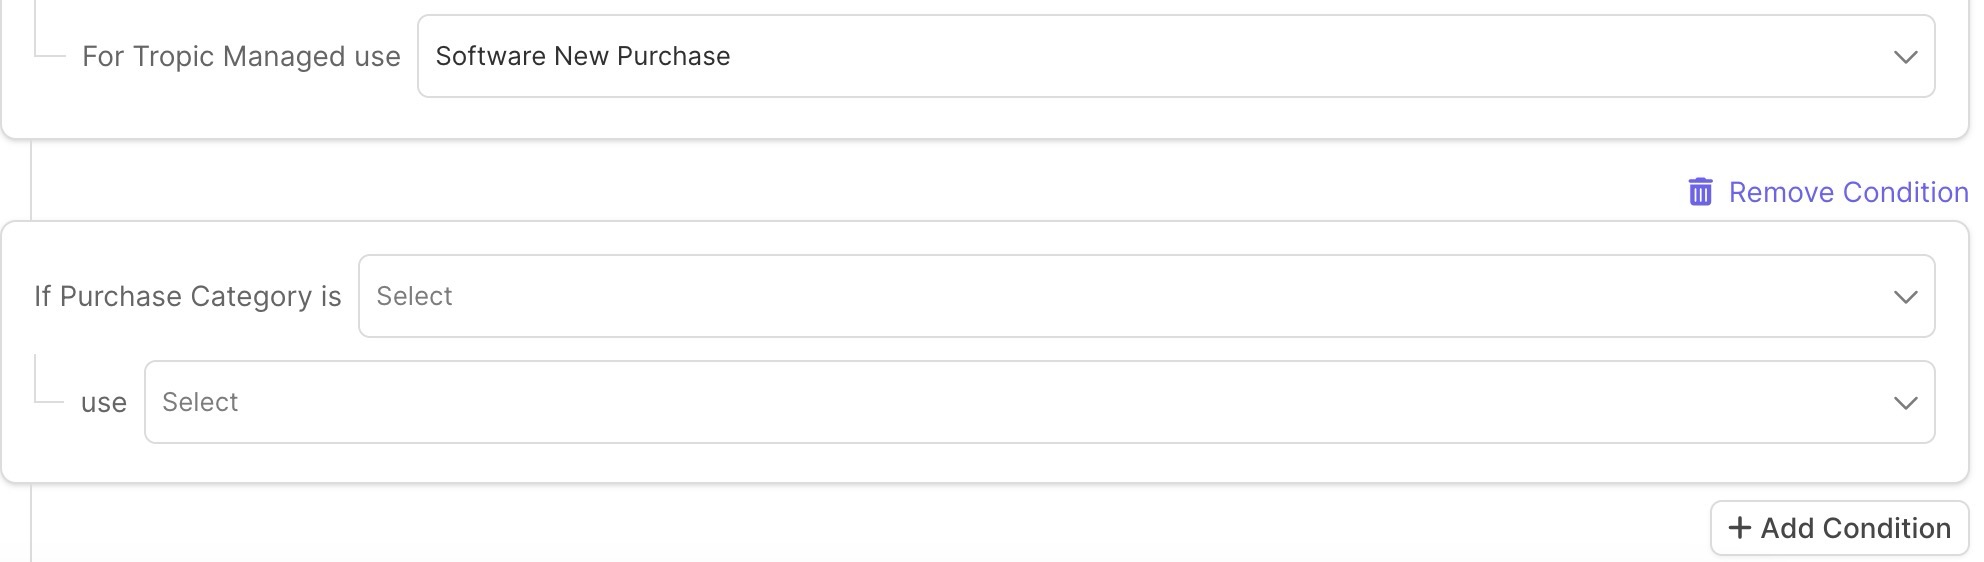The image size is (1984, 562).
Task: Click the 'Add Condition' text label
Action: [1856, 528]
